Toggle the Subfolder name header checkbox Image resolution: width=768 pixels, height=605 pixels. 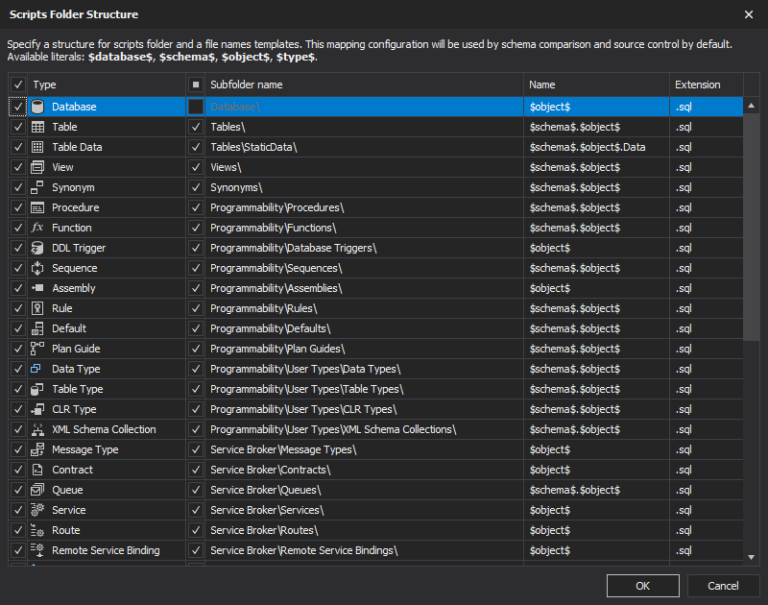point(195,84)
